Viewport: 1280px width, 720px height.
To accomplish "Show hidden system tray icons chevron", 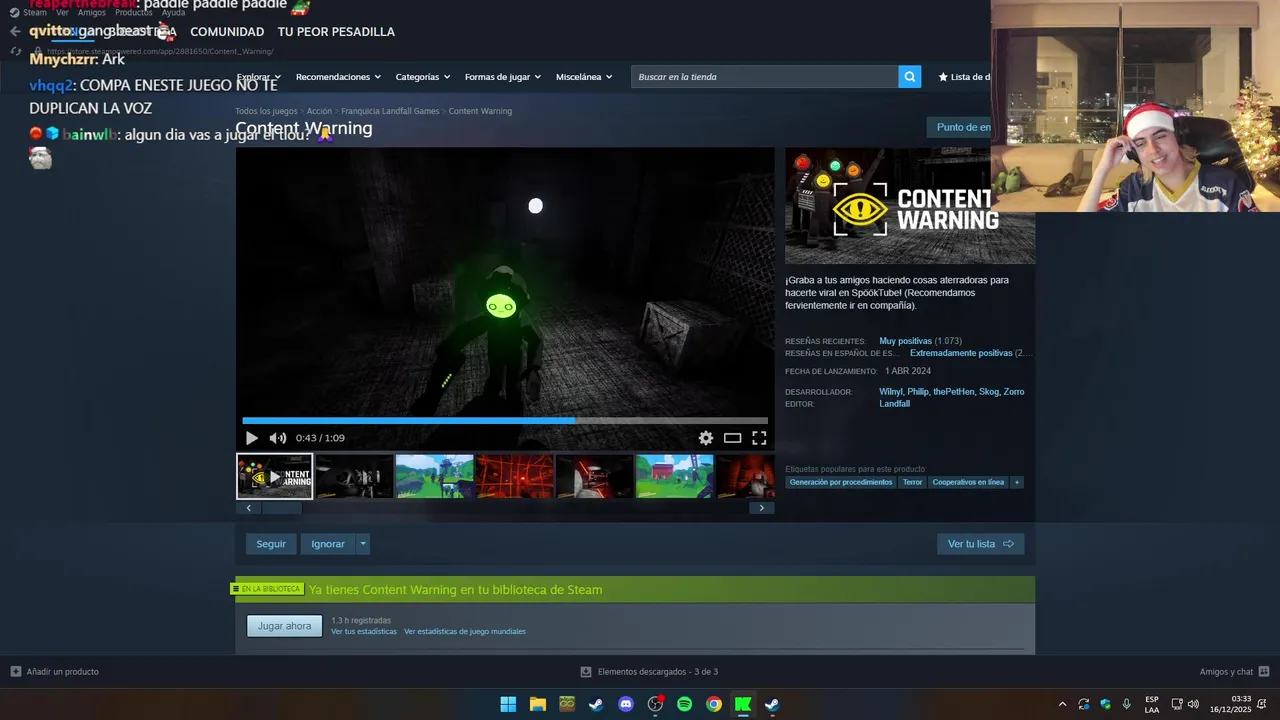I will point(1062,704).
